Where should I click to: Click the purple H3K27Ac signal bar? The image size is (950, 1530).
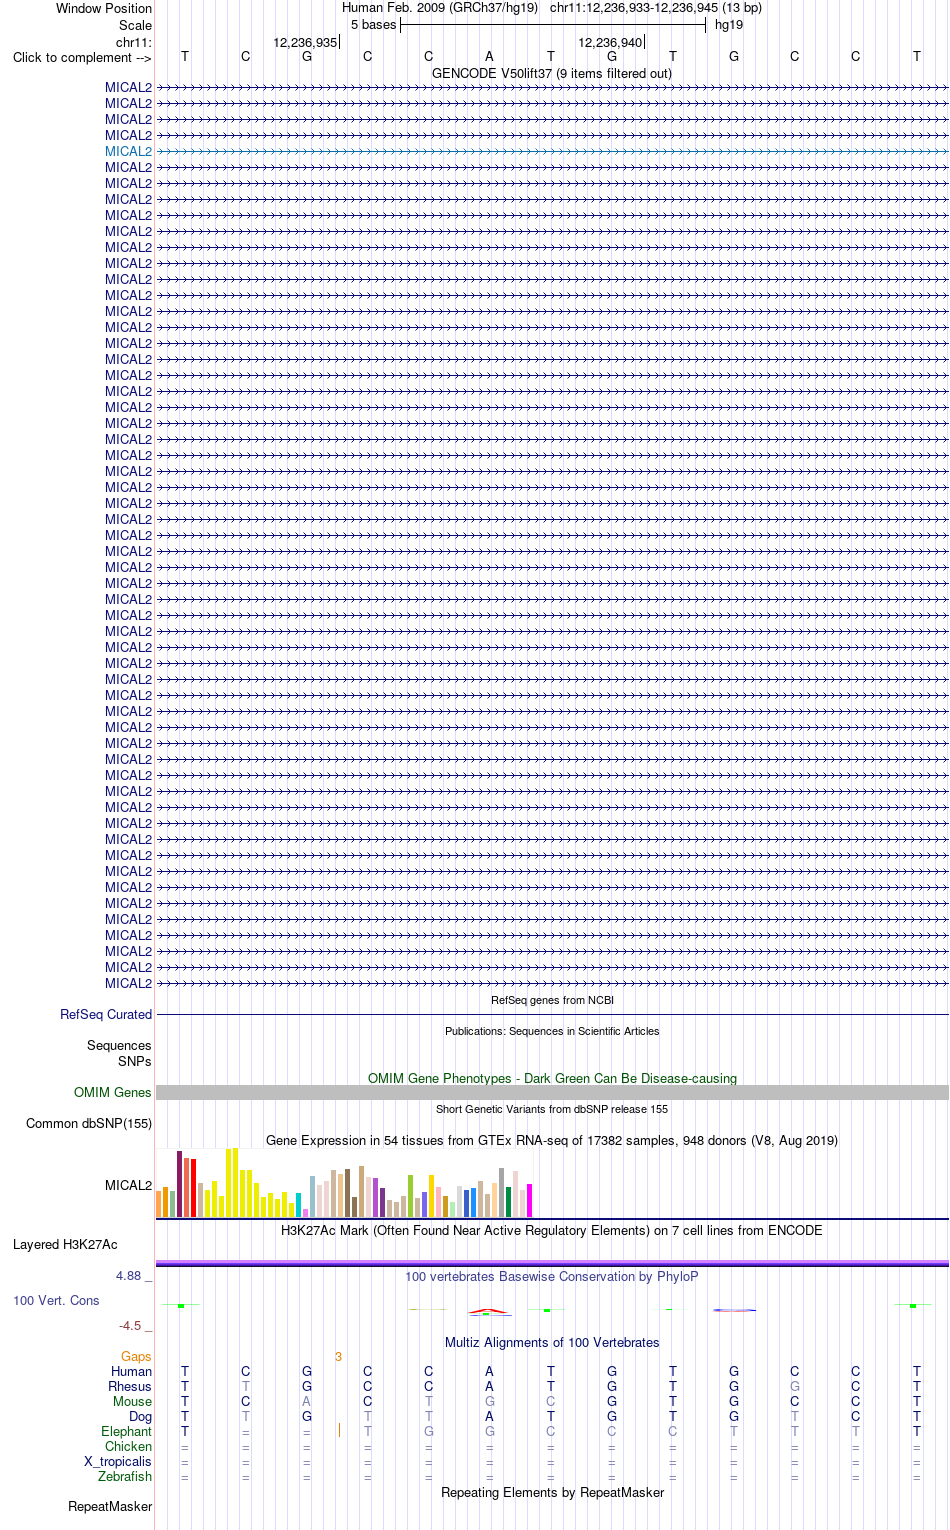pyautogui.click(x=552, y=1264)
